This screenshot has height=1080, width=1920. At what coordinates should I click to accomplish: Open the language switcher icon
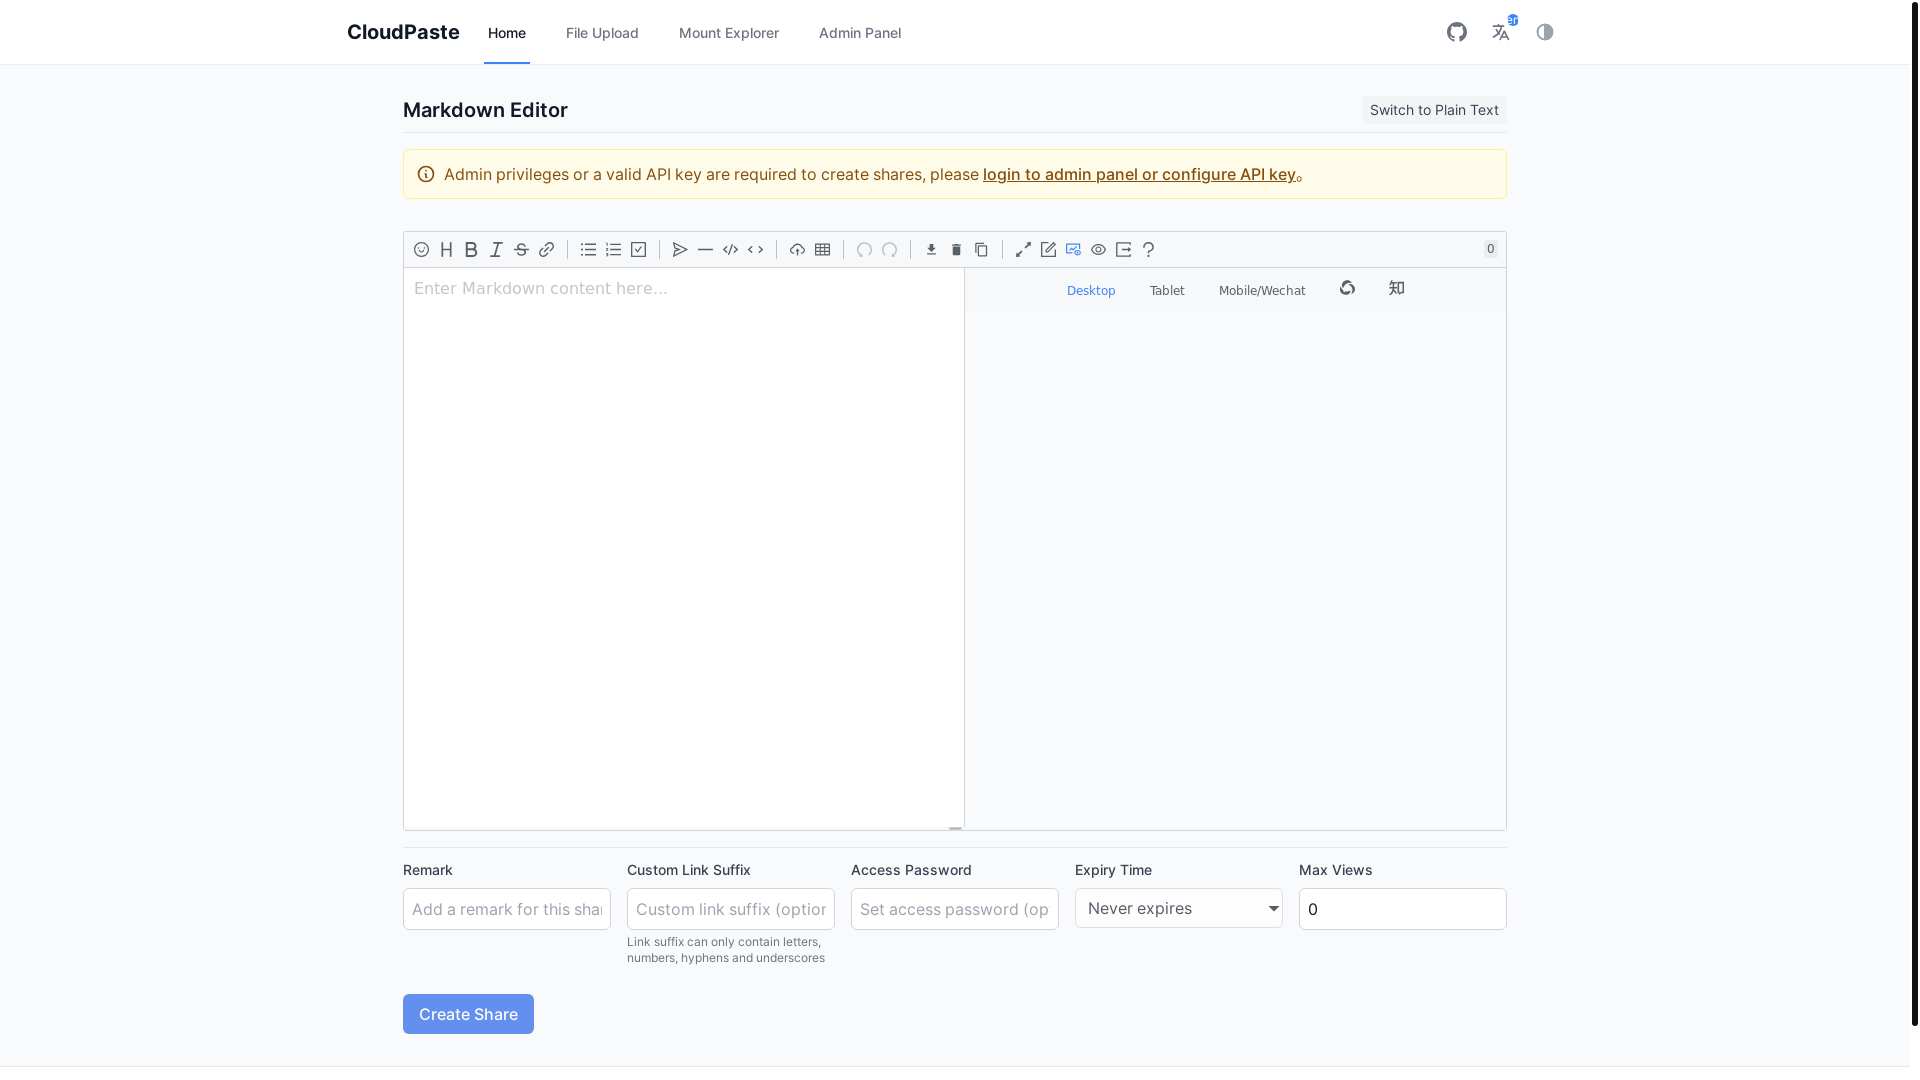pyautogui.click(x=1501, y=32)
